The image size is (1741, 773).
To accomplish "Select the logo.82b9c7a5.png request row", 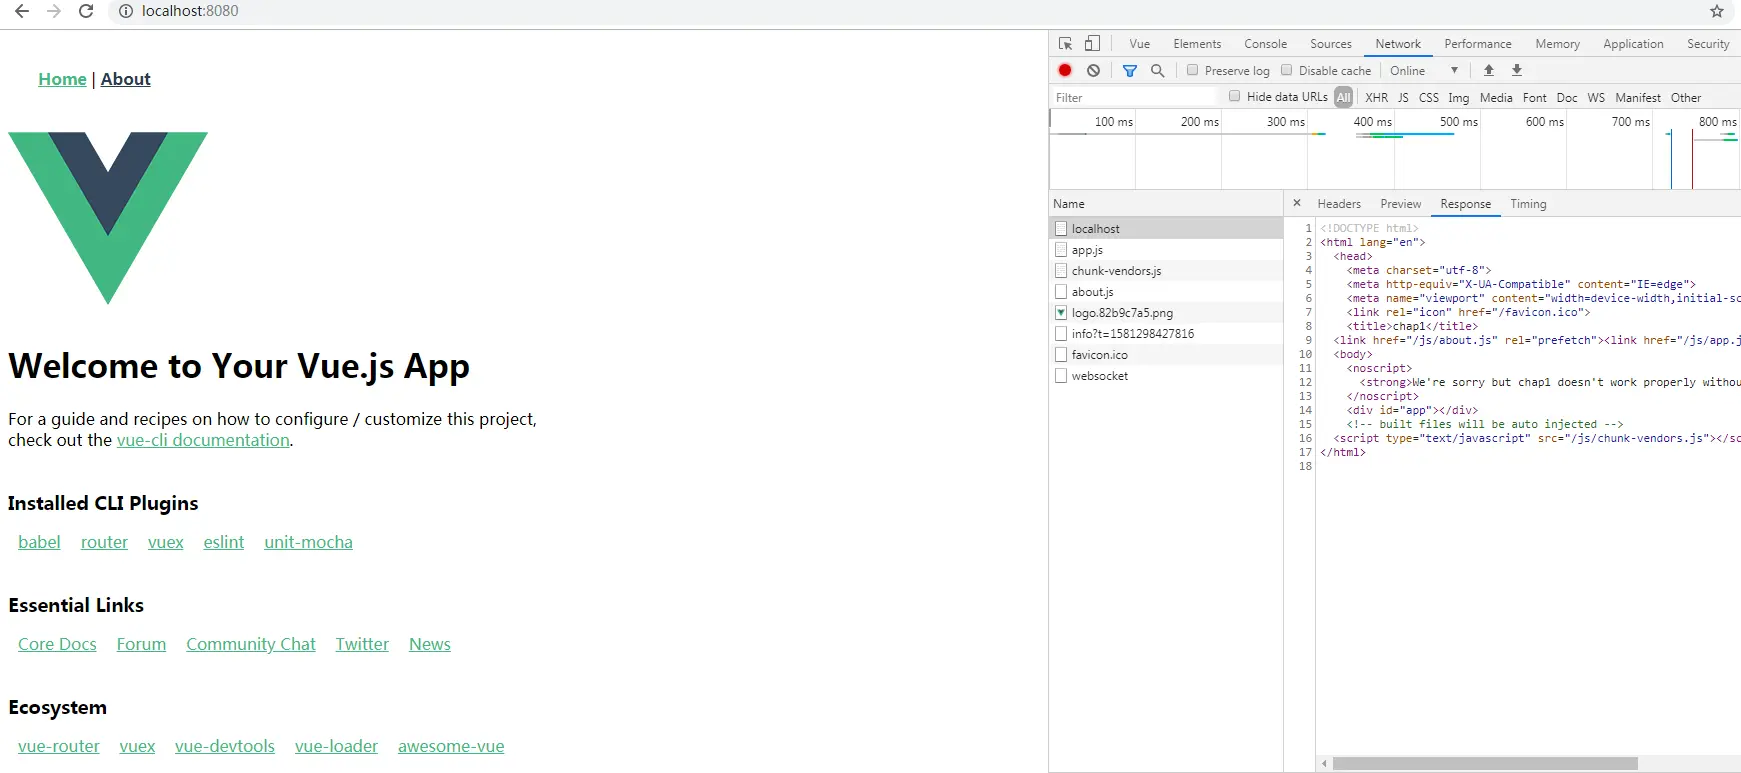I will (x=1166, y=313).
